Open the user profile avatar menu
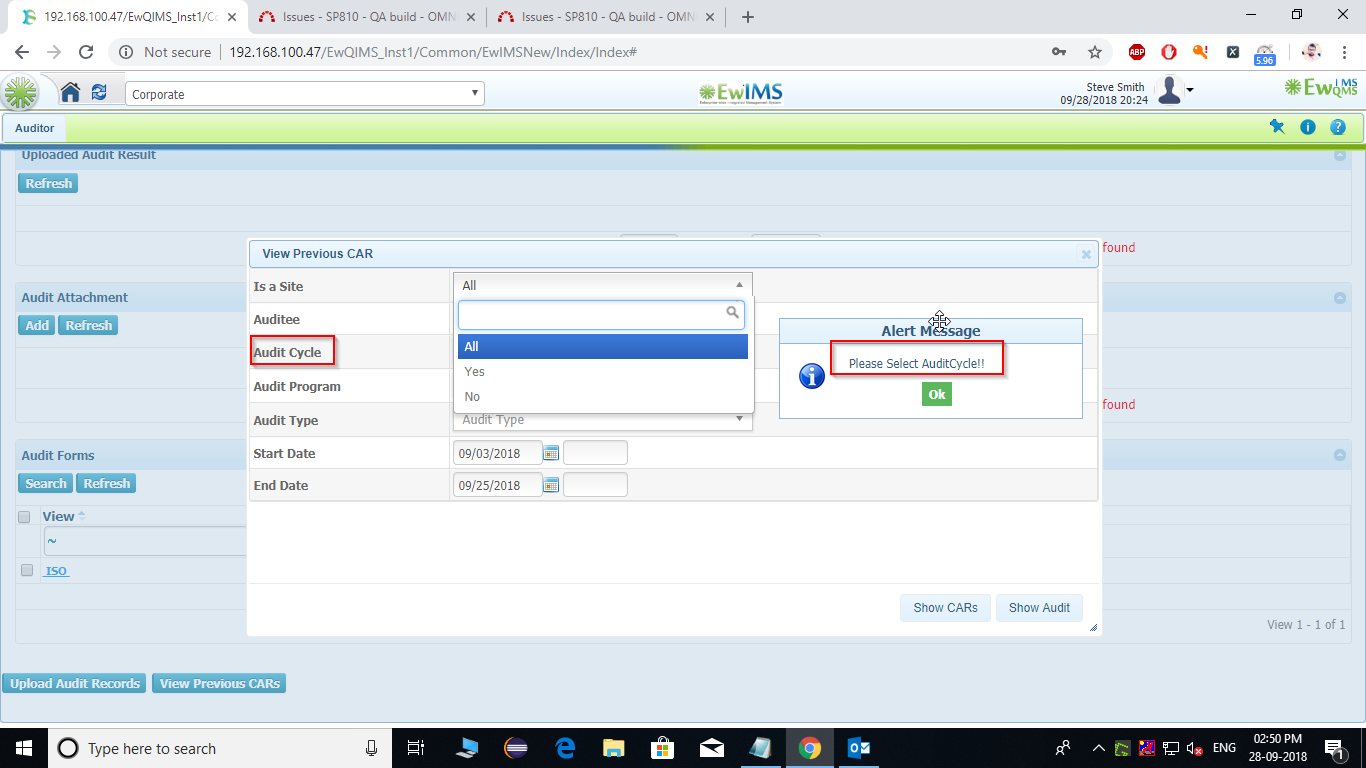Viewport: 1366px width, 768px height. [1173, 91]
